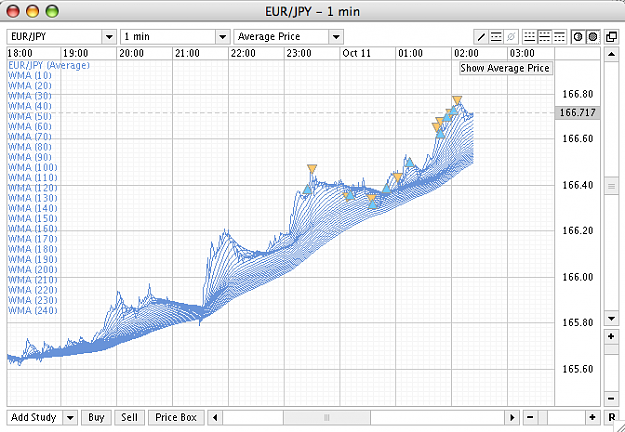625x432 pixels.
Task: Click the vertical scrollbar down arrow
Action: pos(611,319)
